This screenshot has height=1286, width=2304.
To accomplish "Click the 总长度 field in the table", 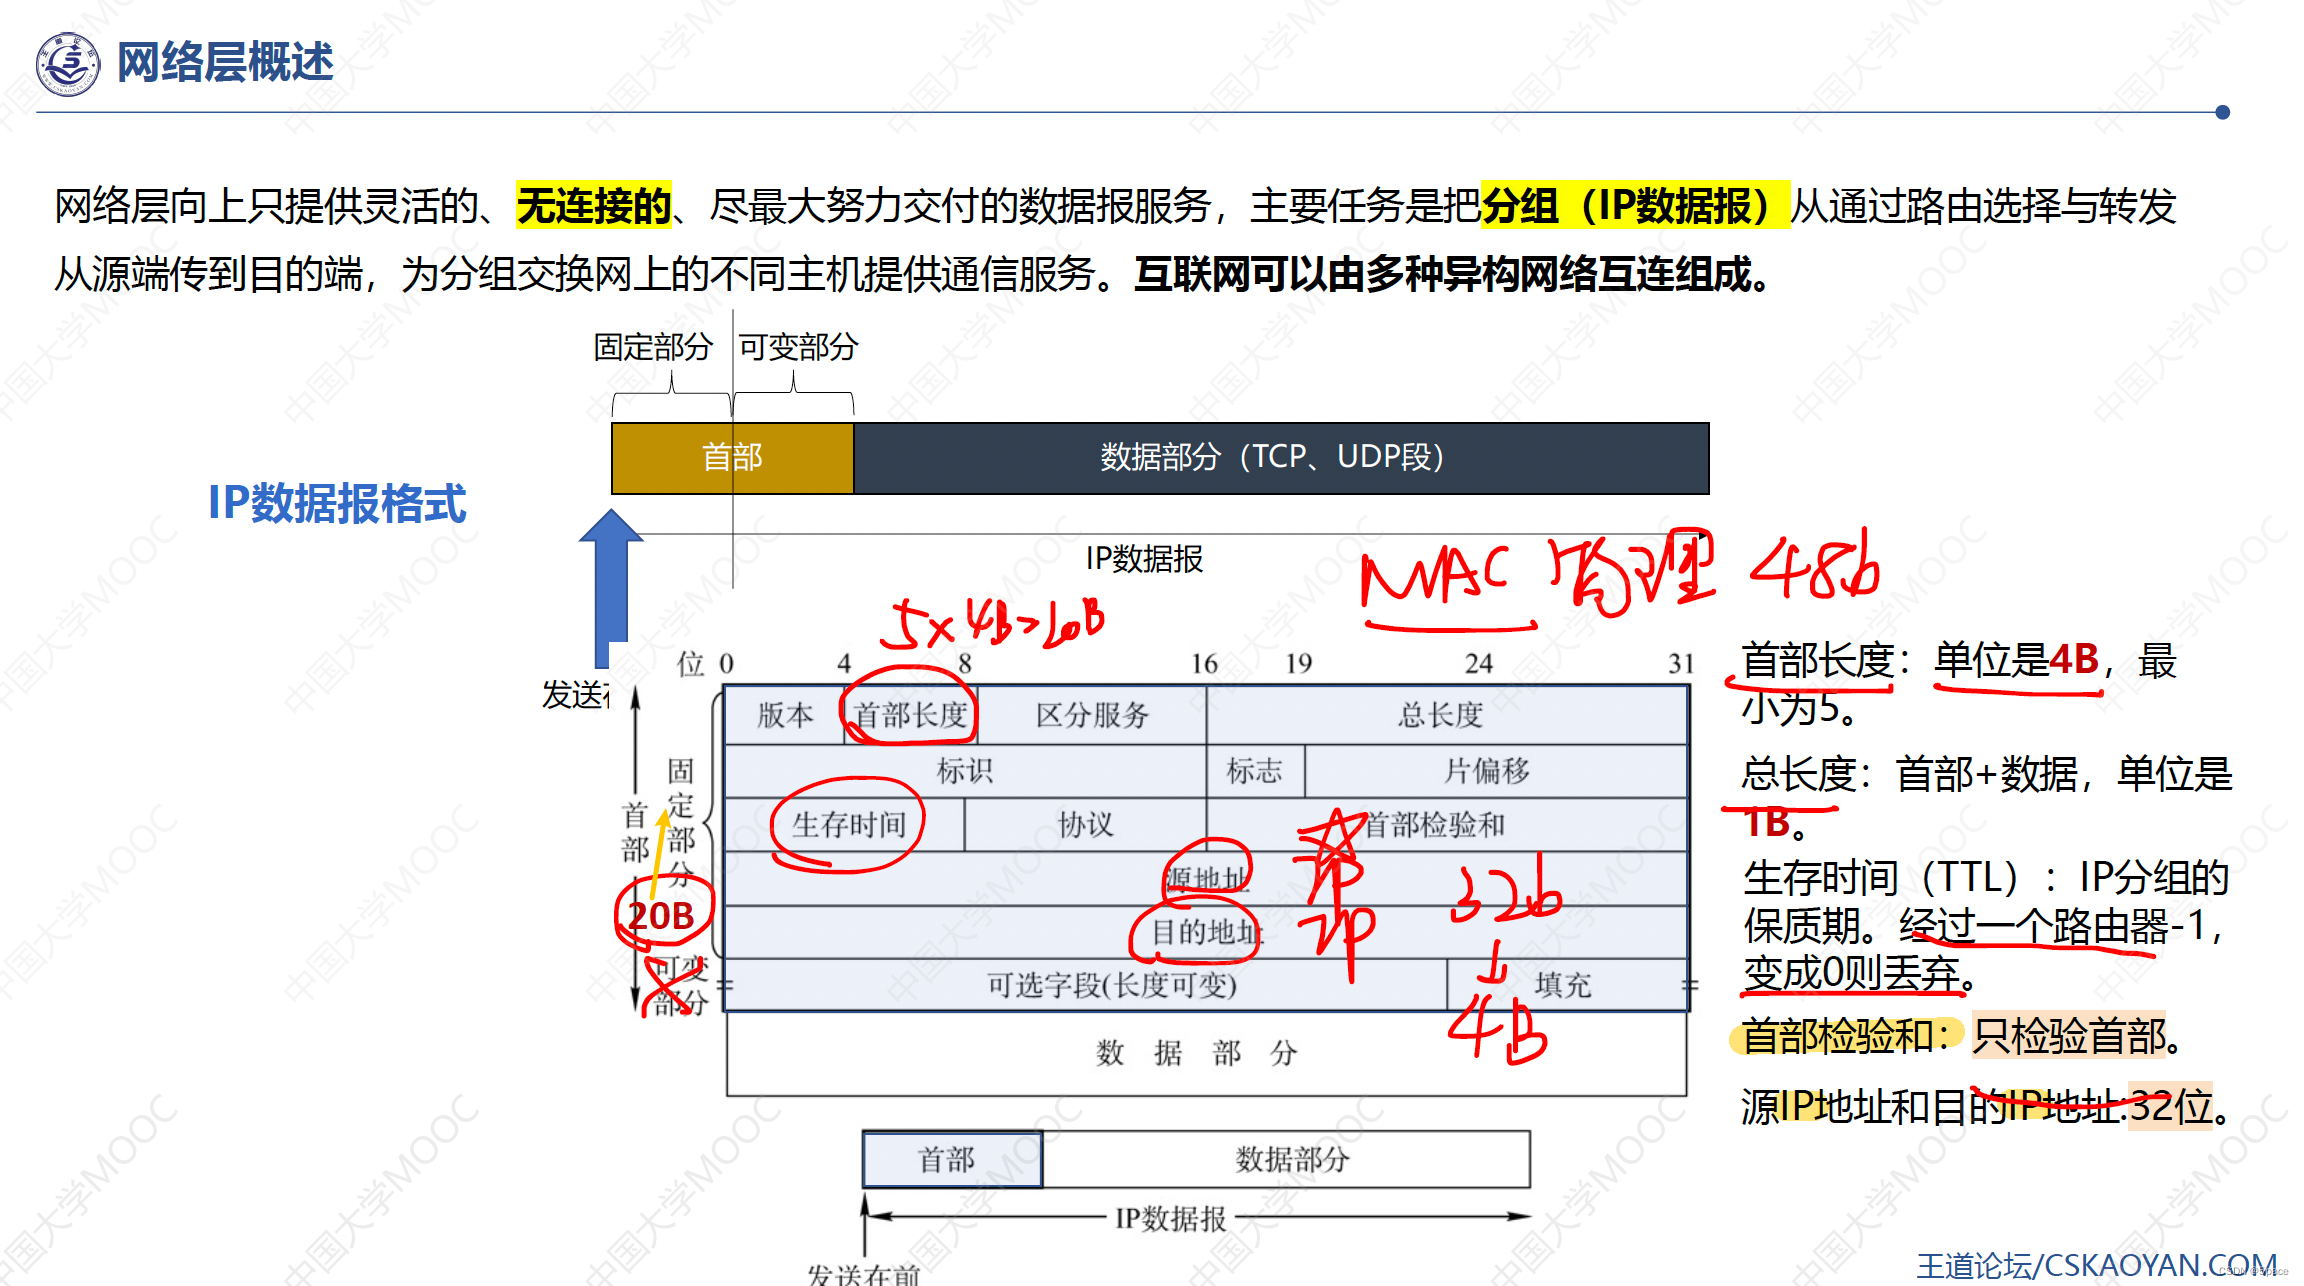I will [1447, 715].
